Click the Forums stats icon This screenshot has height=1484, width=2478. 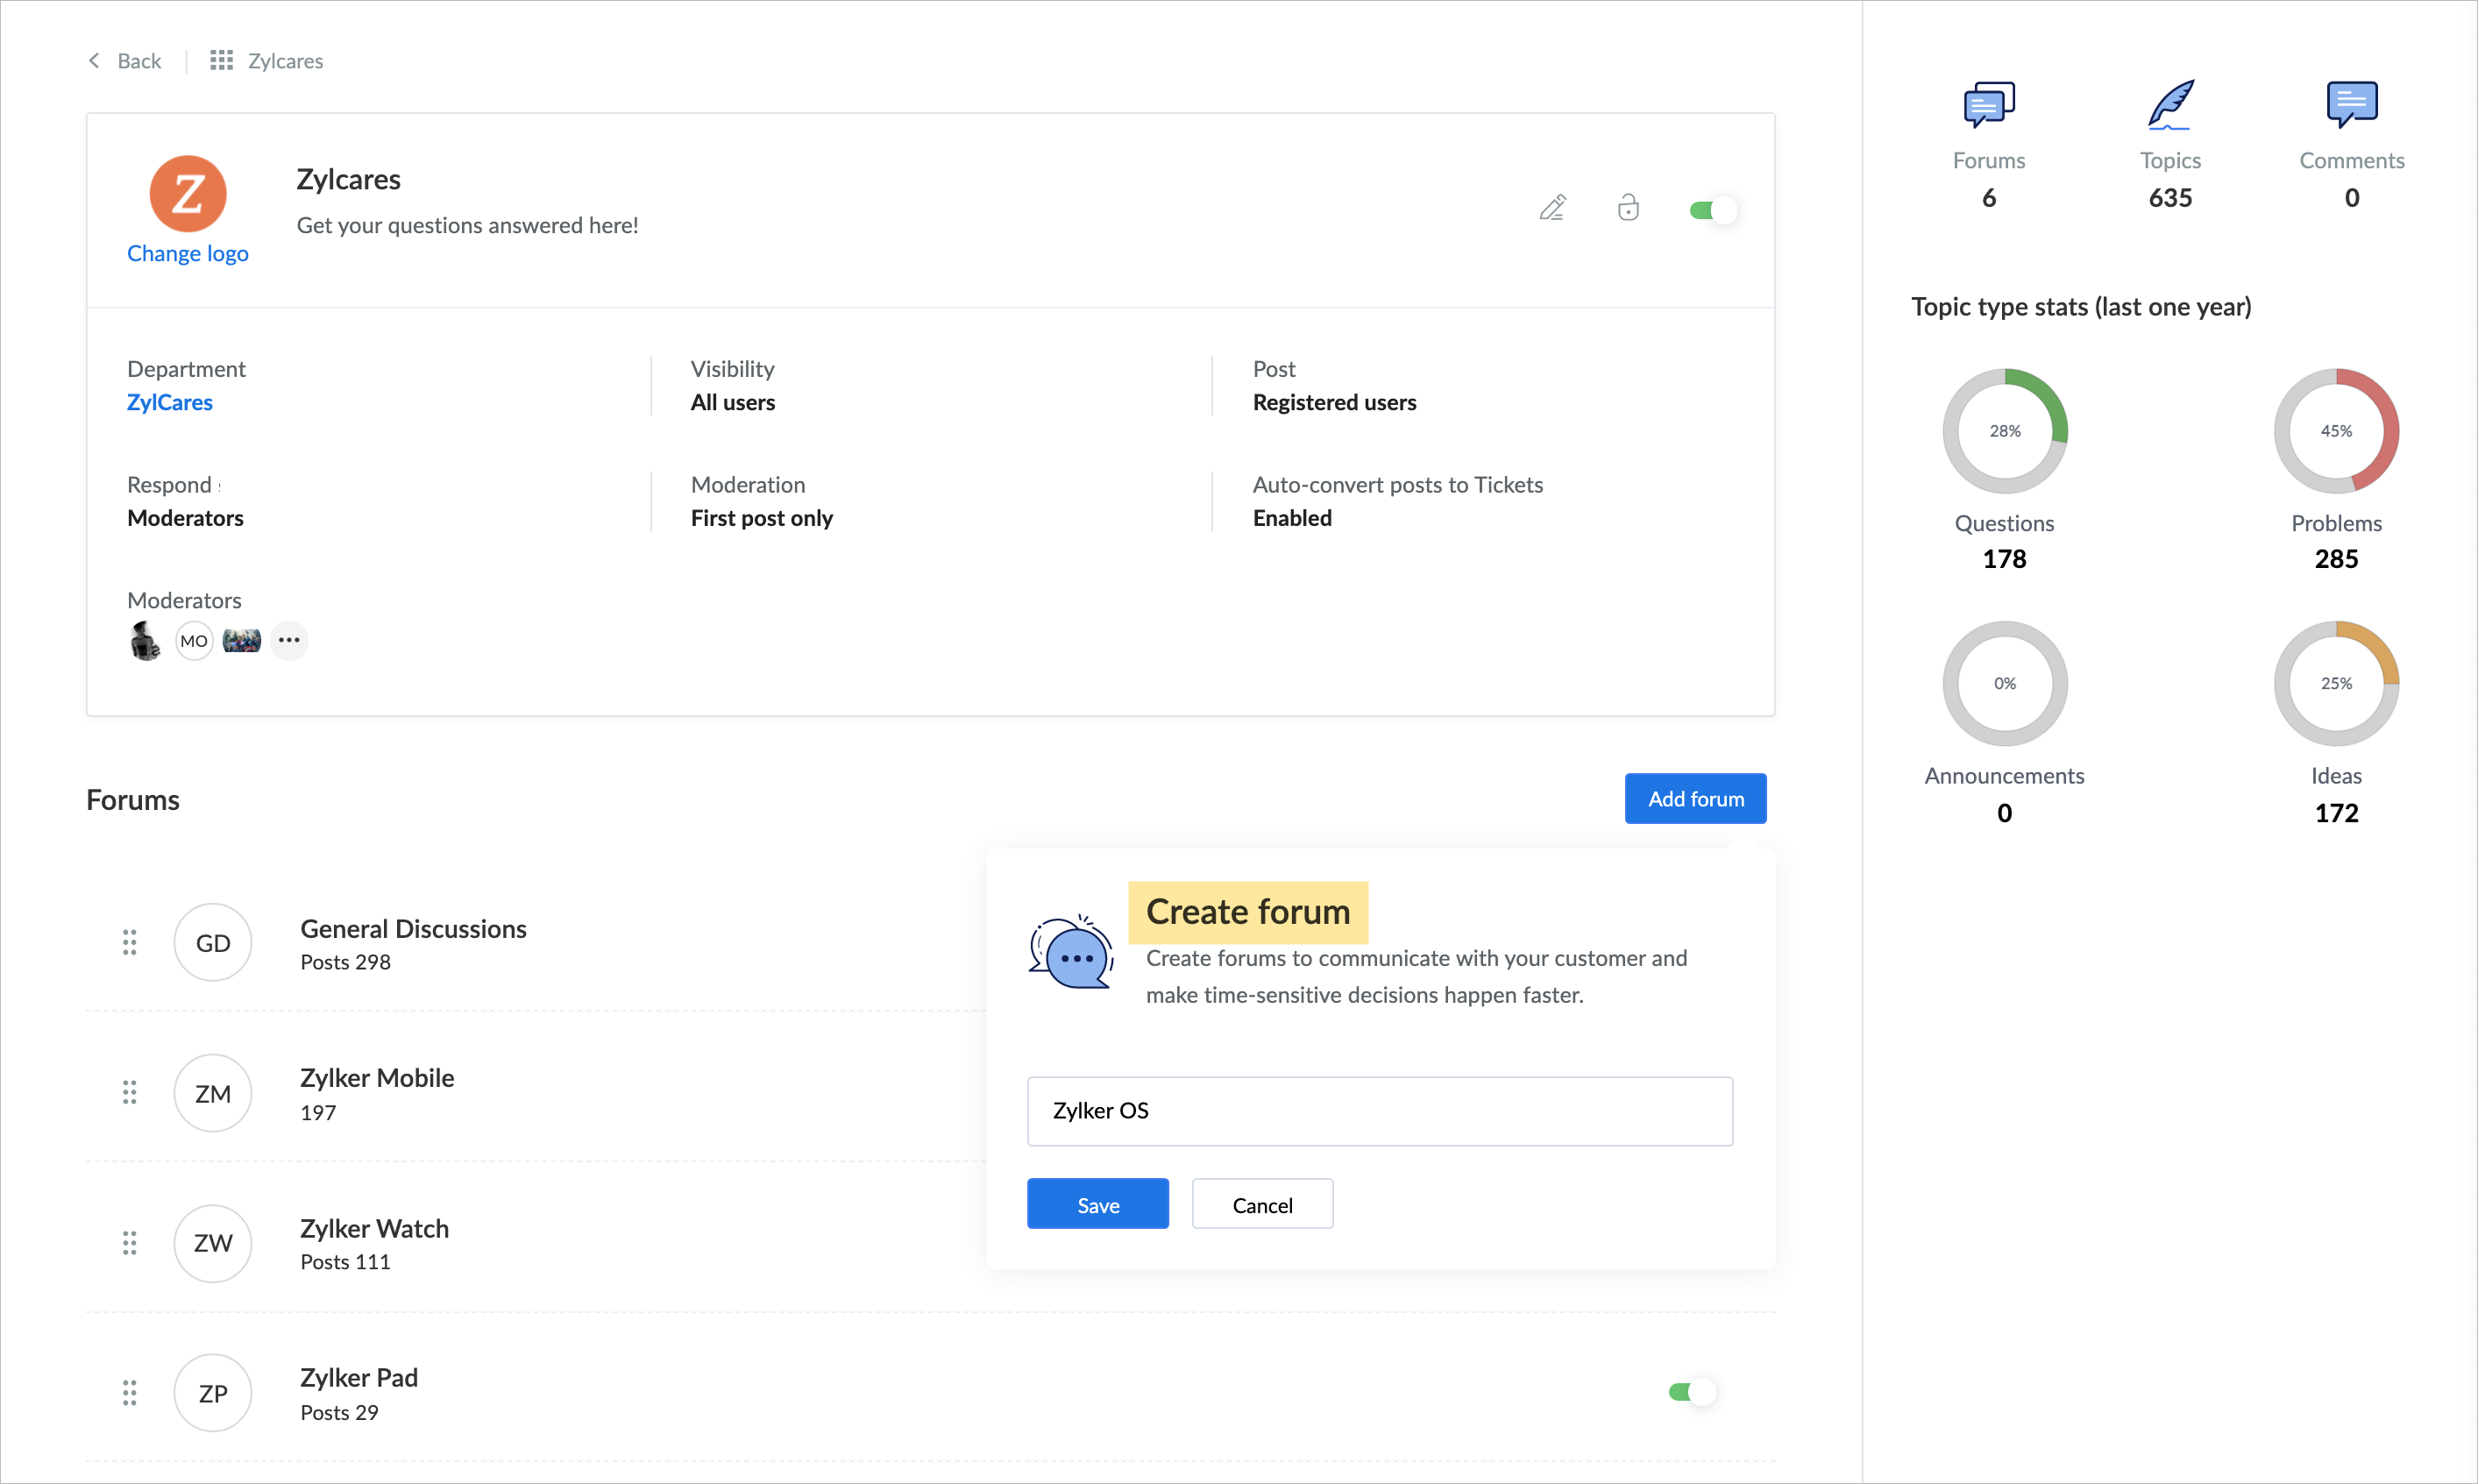point(1988,105)
